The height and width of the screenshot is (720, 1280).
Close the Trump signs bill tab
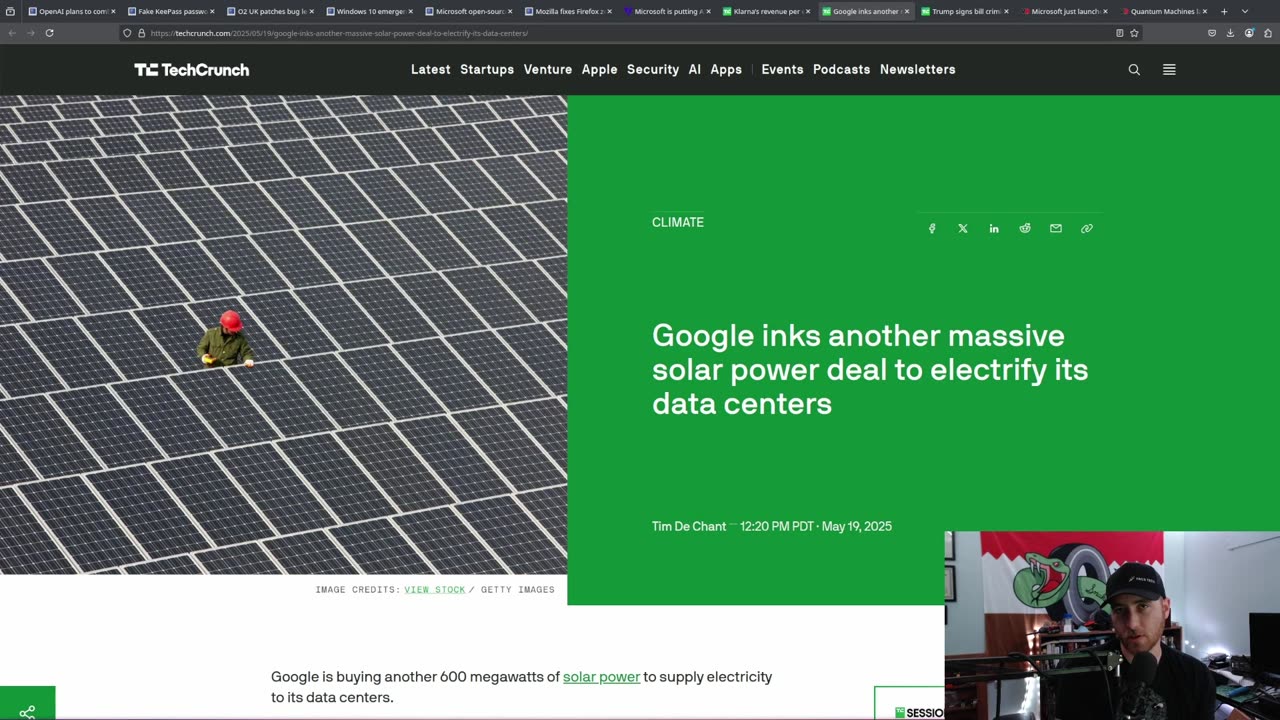click(x=1006, y=12)
